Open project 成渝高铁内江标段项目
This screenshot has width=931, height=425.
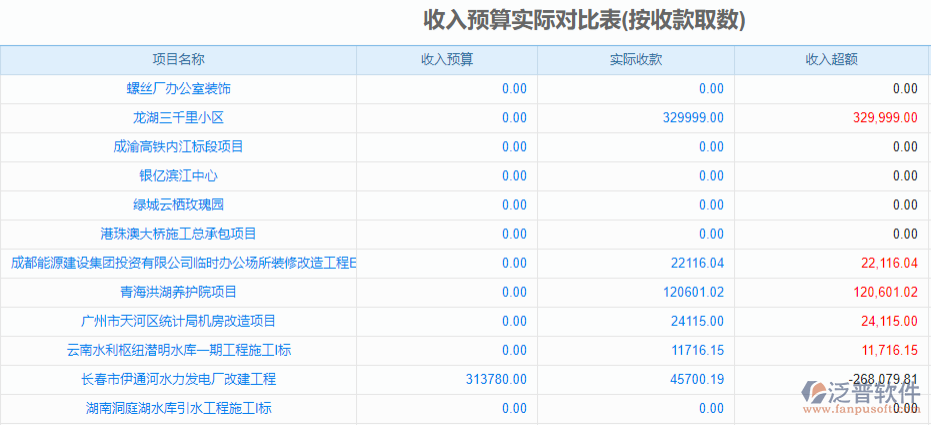coord(179,147)
